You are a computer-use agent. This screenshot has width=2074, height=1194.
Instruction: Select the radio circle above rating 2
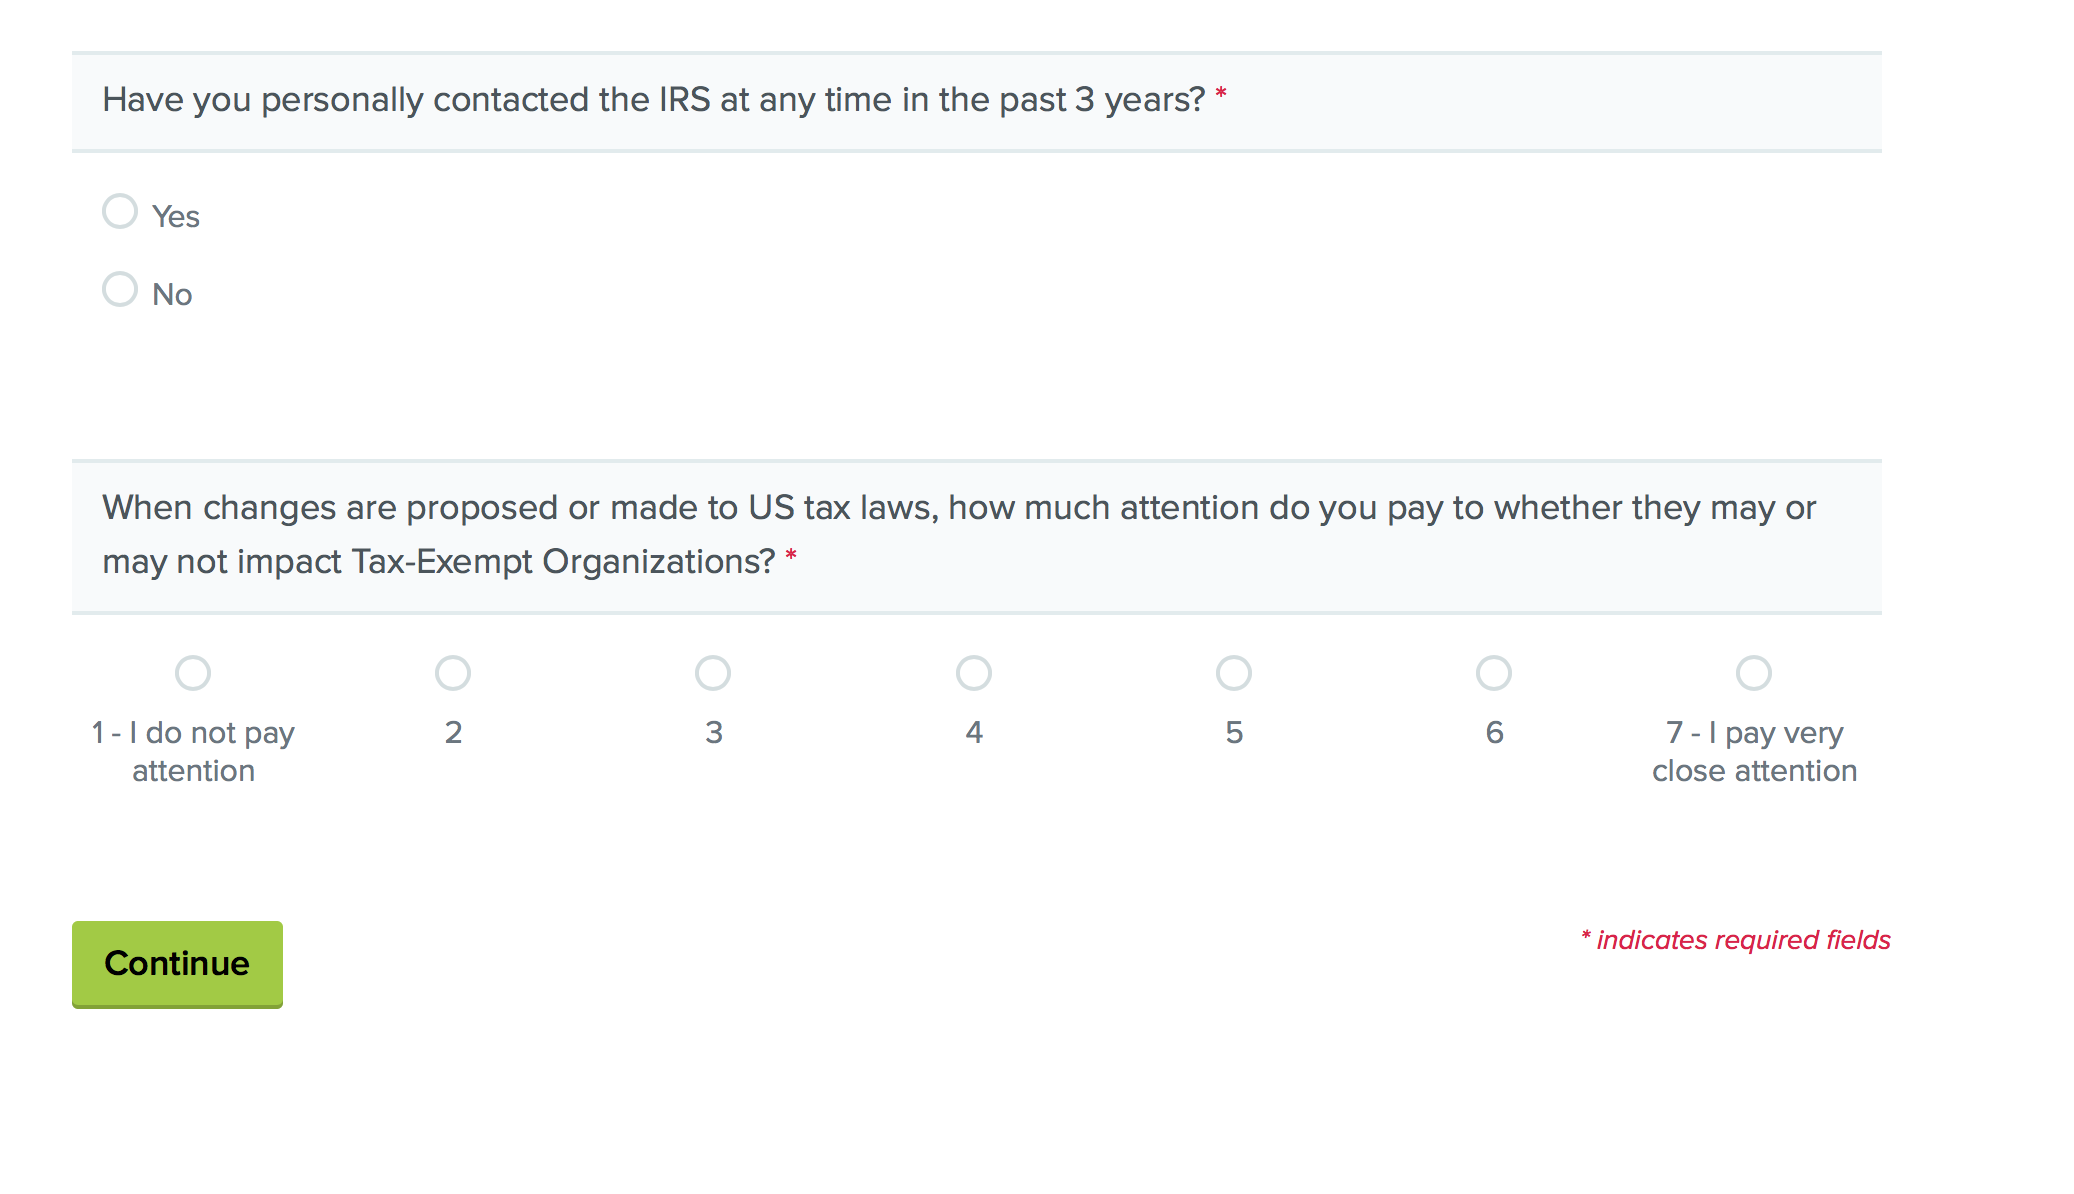click(453, 673)
